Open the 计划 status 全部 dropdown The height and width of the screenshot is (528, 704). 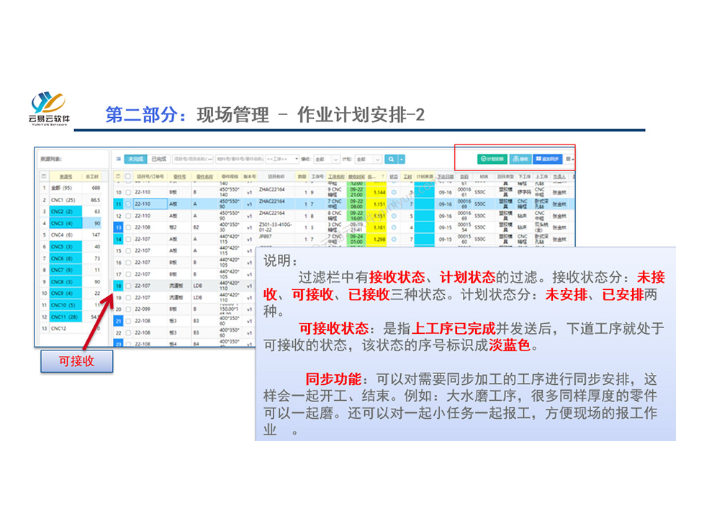[x=368, y=159]
